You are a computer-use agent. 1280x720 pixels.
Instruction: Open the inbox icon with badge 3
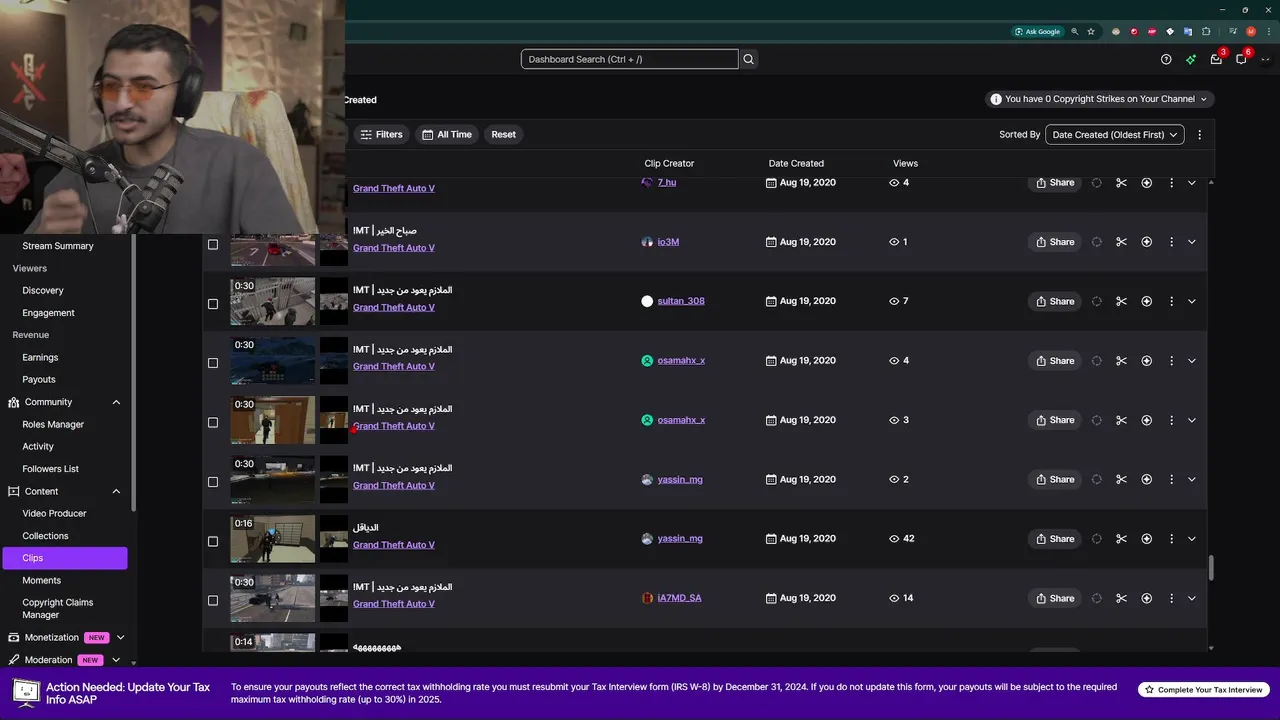click(1216, 59)
